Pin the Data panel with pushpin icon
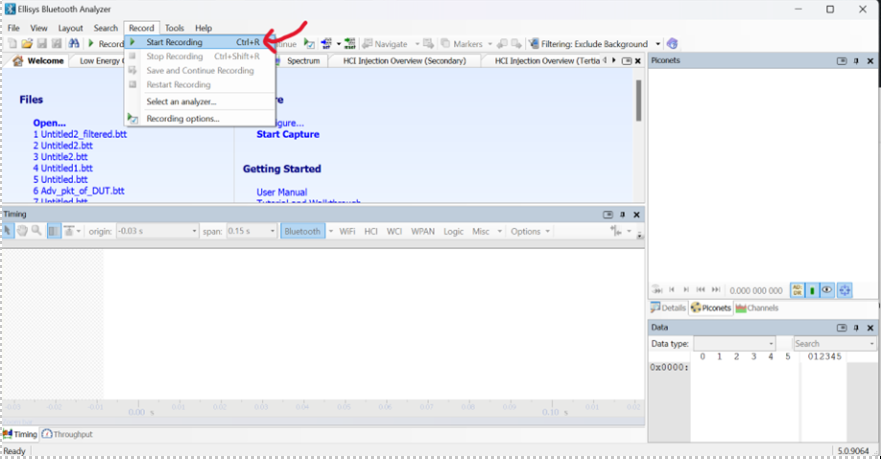The width and height of the screenshot is (881, 459). (858, 327)
